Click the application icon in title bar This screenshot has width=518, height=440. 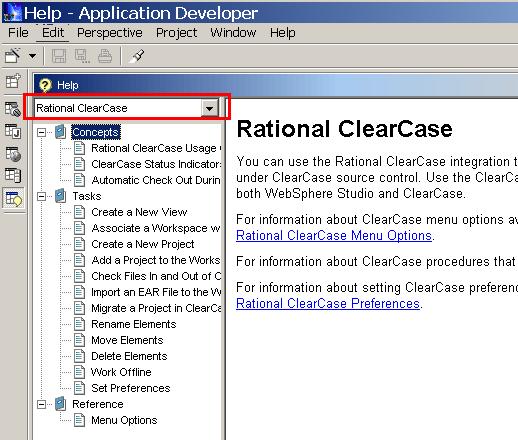(12, 13)
